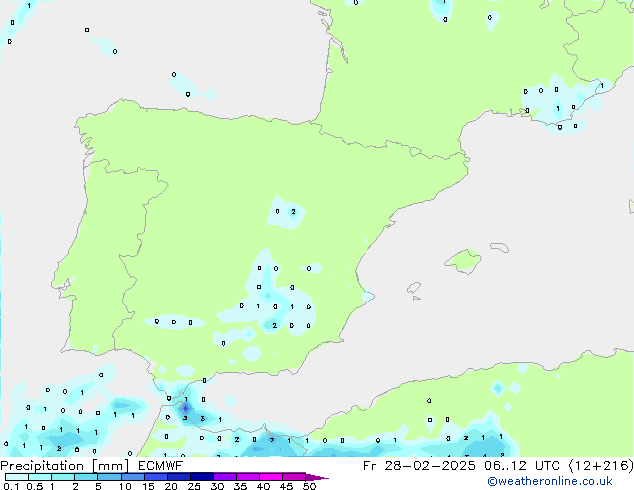
Task: Click Ibiza island outline on the map
Action: click(x=414, y=288)
